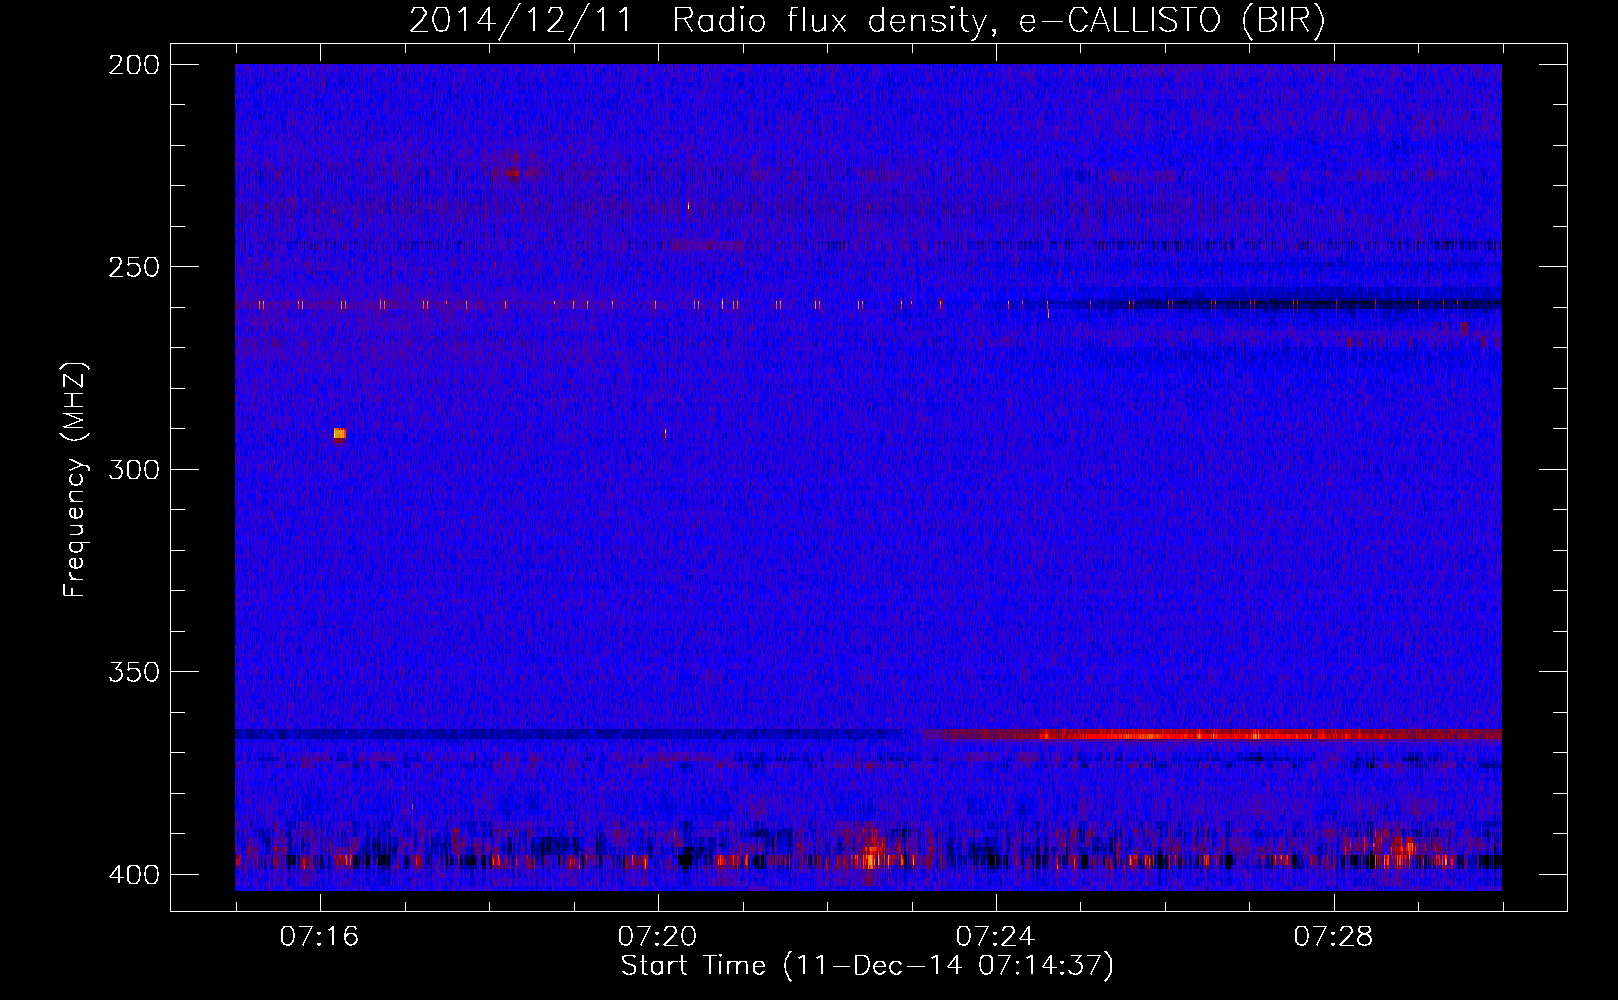
Task: Click the 'Start Time (11-Dec-14 07:14:37)' label
Action: pyautogui.click(x=867, y=966)
